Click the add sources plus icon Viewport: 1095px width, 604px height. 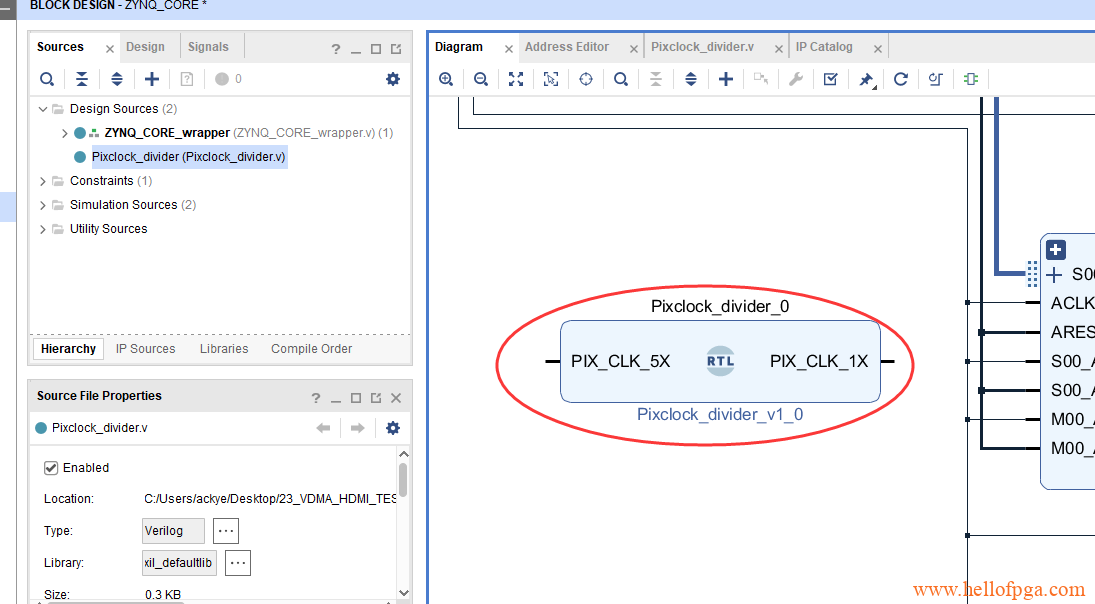pyautogui.click(x=152, y=79)
